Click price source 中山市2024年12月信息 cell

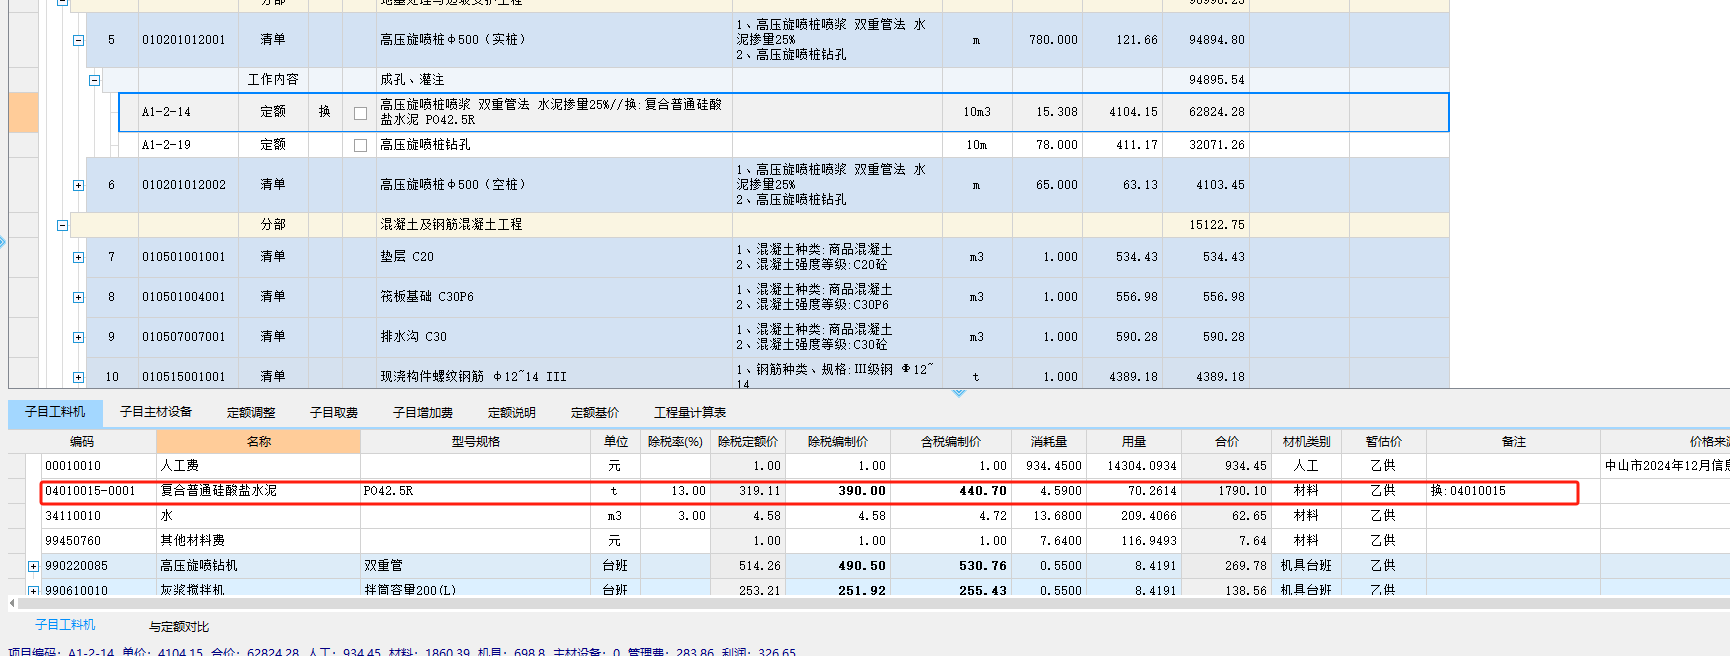click(x=1667, y=466)
